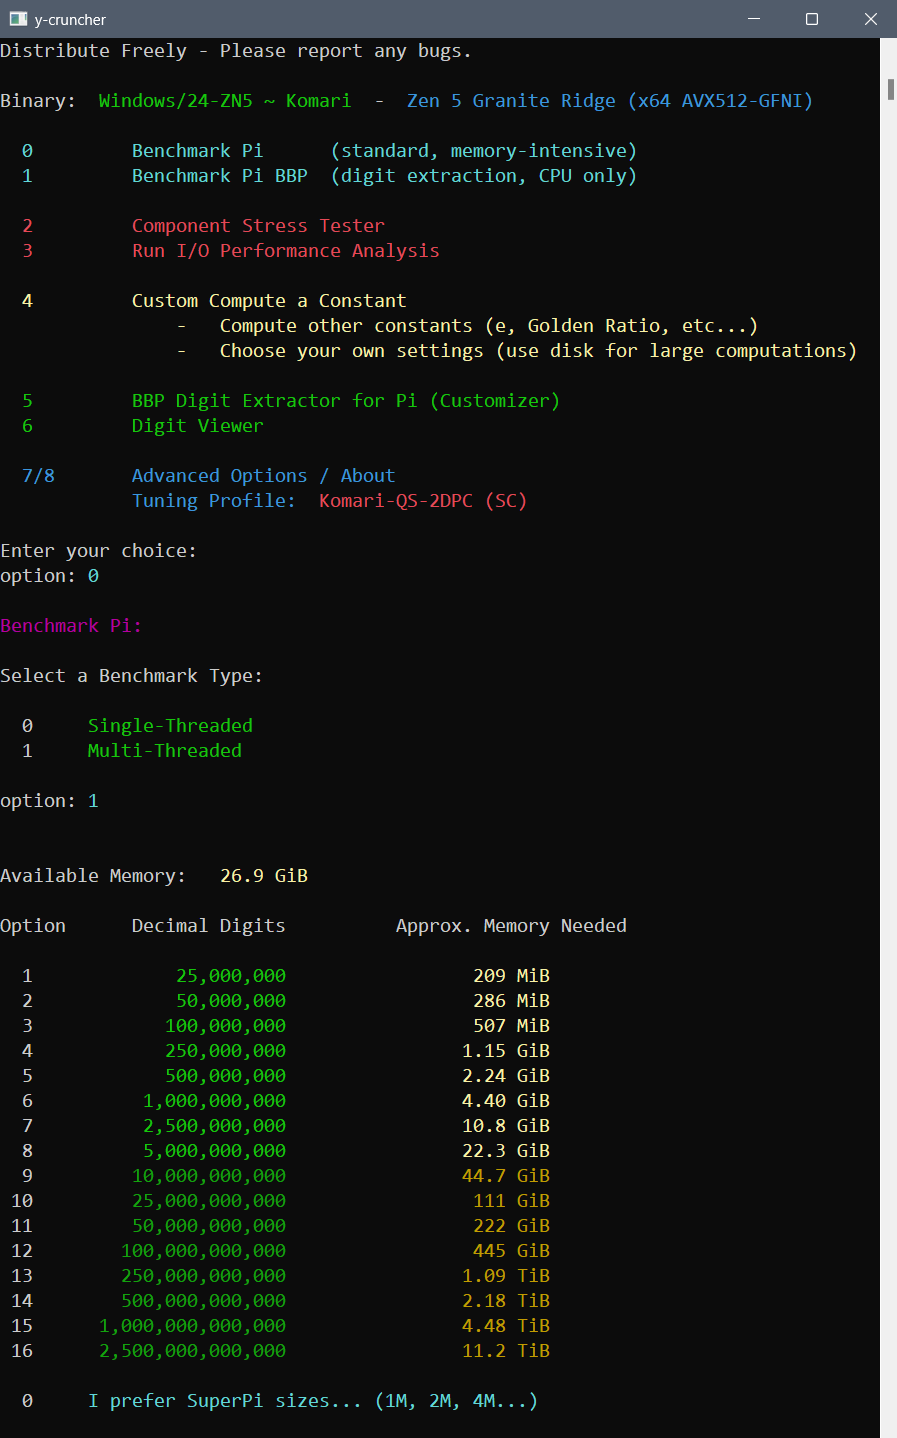
Task: Minimize the y-cruncher window
Action: [x=754, y=19]
